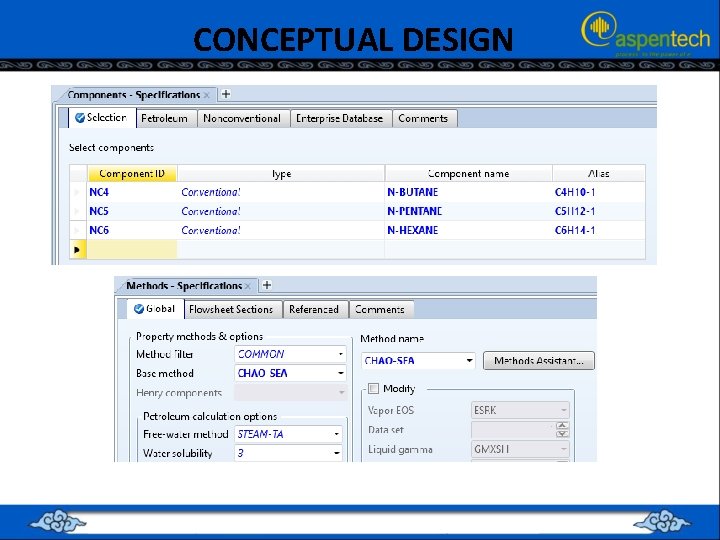The image size is (720, 540).
Task: Open the Henry components dropdown
Action: (341, 393)
